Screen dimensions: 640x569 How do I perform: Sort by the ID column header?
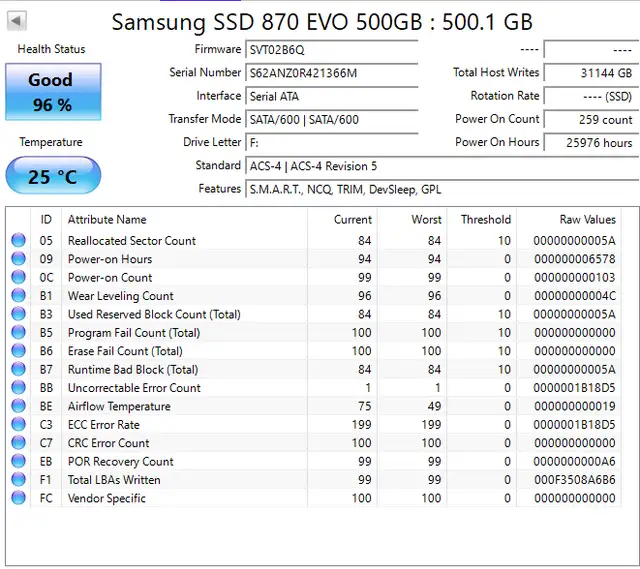pos(46,220)
